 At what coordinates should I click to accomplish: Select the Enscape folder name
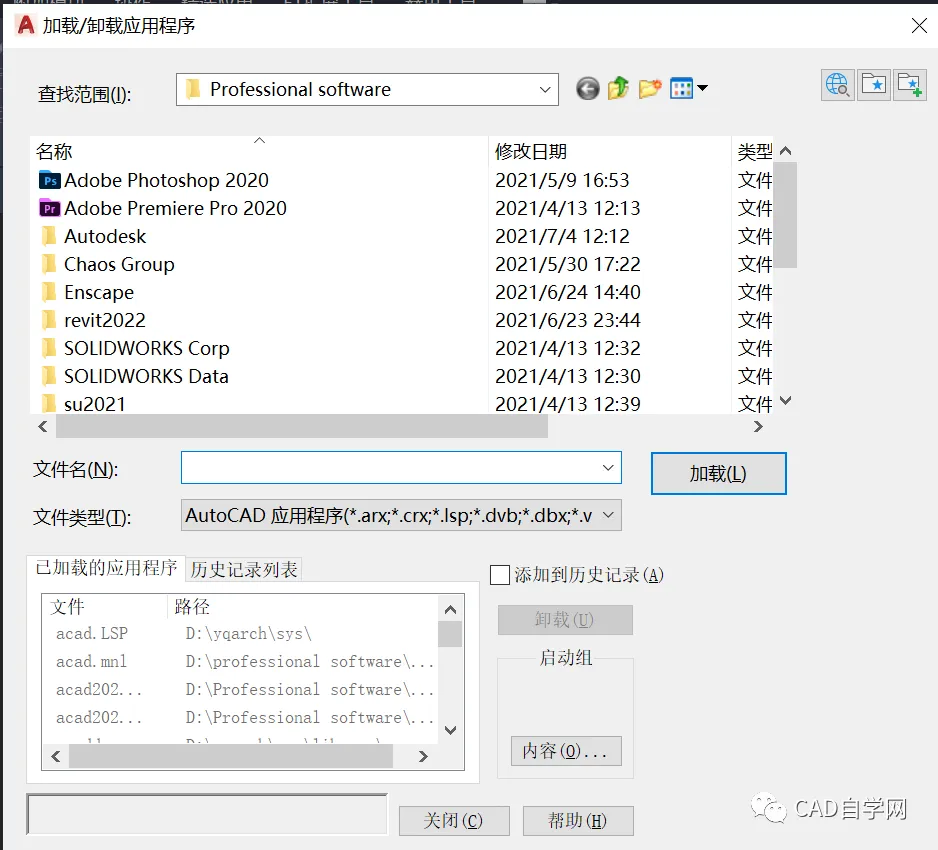click(x=99, y=293)
